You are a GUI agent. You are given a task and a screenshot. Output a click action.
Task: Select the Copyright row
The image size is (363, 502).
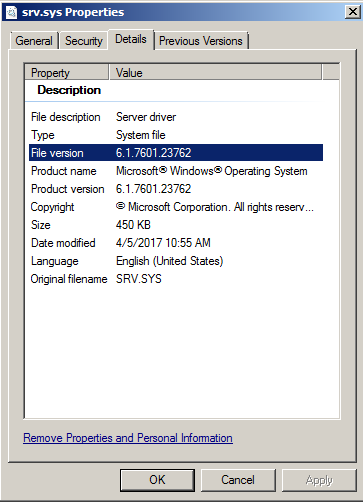pos(176,207)
